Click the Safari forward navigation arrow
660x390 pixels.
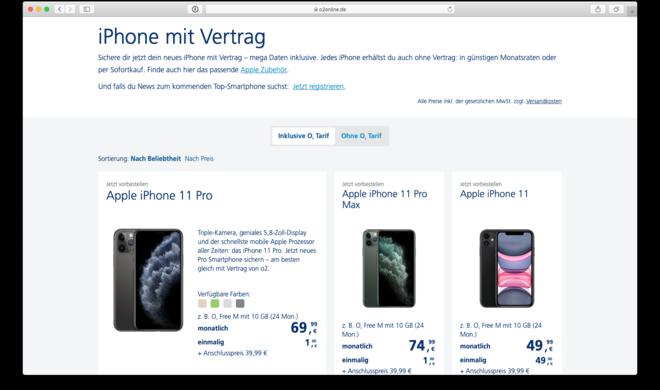(70, 9)
